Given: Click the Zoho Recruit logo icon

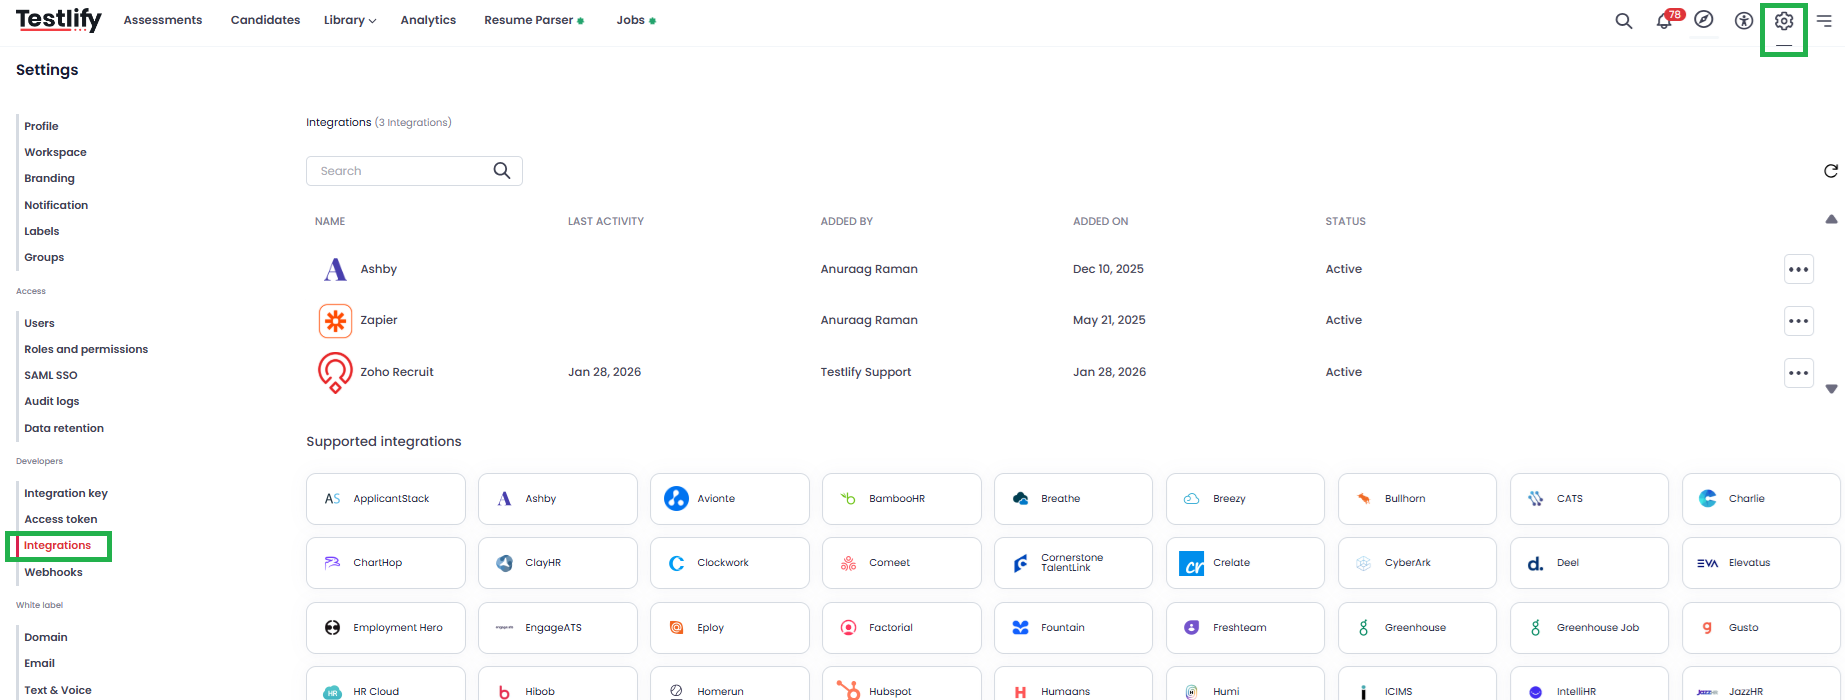Looking at the screenshot, I should click(x=335, y=372).
